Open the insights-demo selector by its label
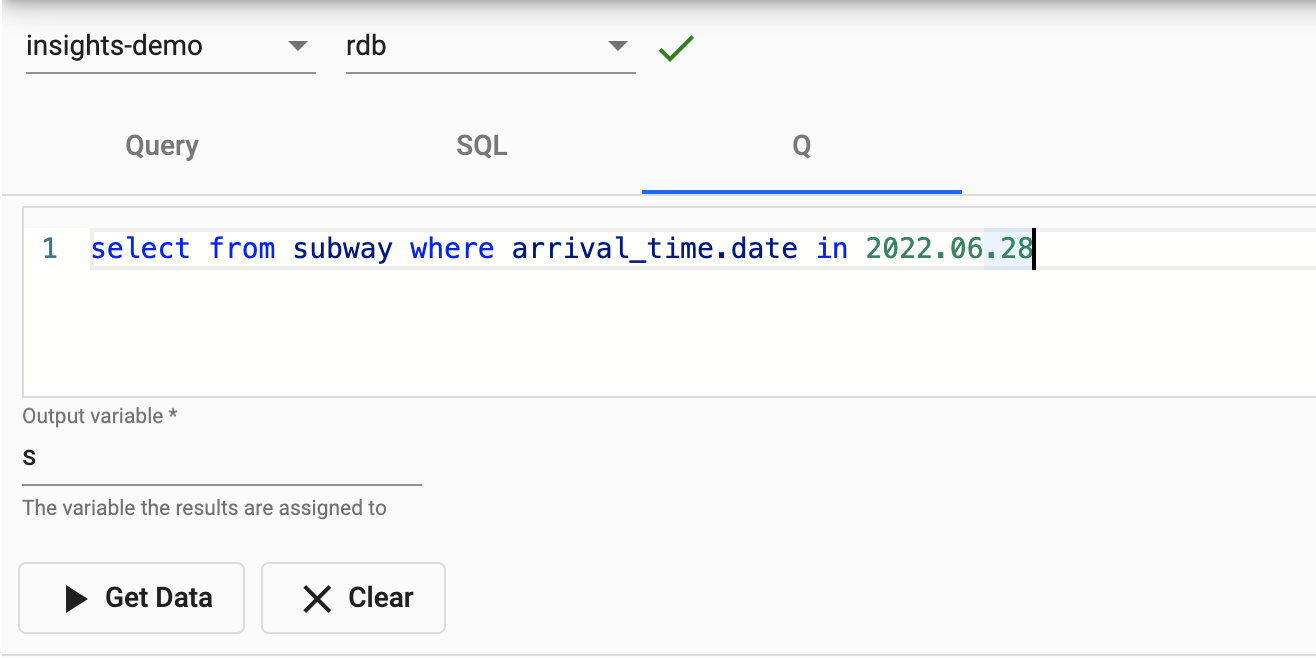Viewport: 1316px width, 658px height. point(114,46)
